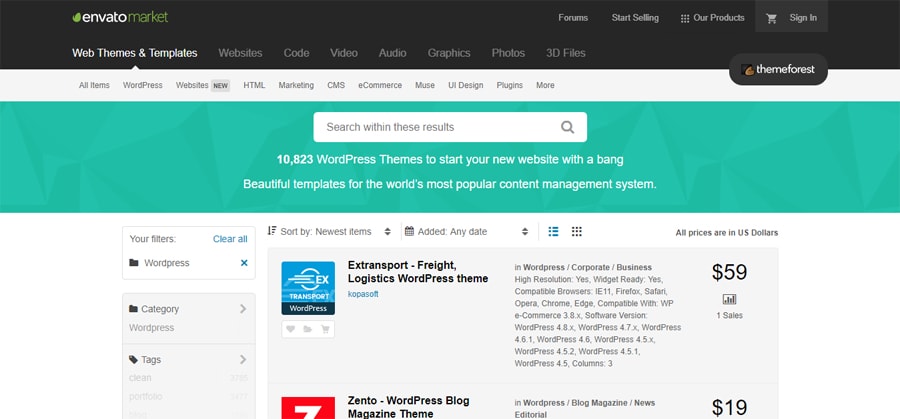Expand the Category filter chevron
Screen dimensions: 900x419
[x=243, y=309]
